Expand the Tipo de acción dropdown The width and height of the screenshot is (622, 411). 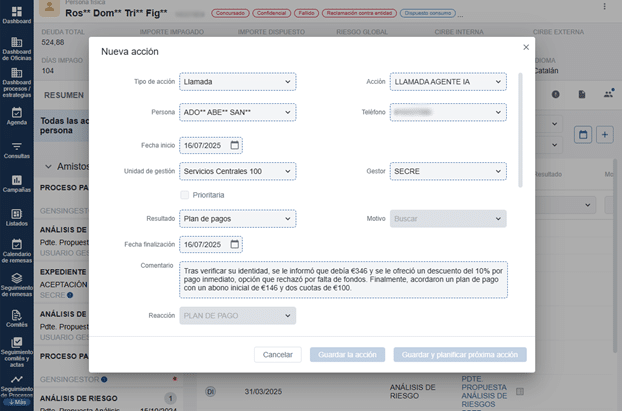pyautogui.click(x=238, y=82)
